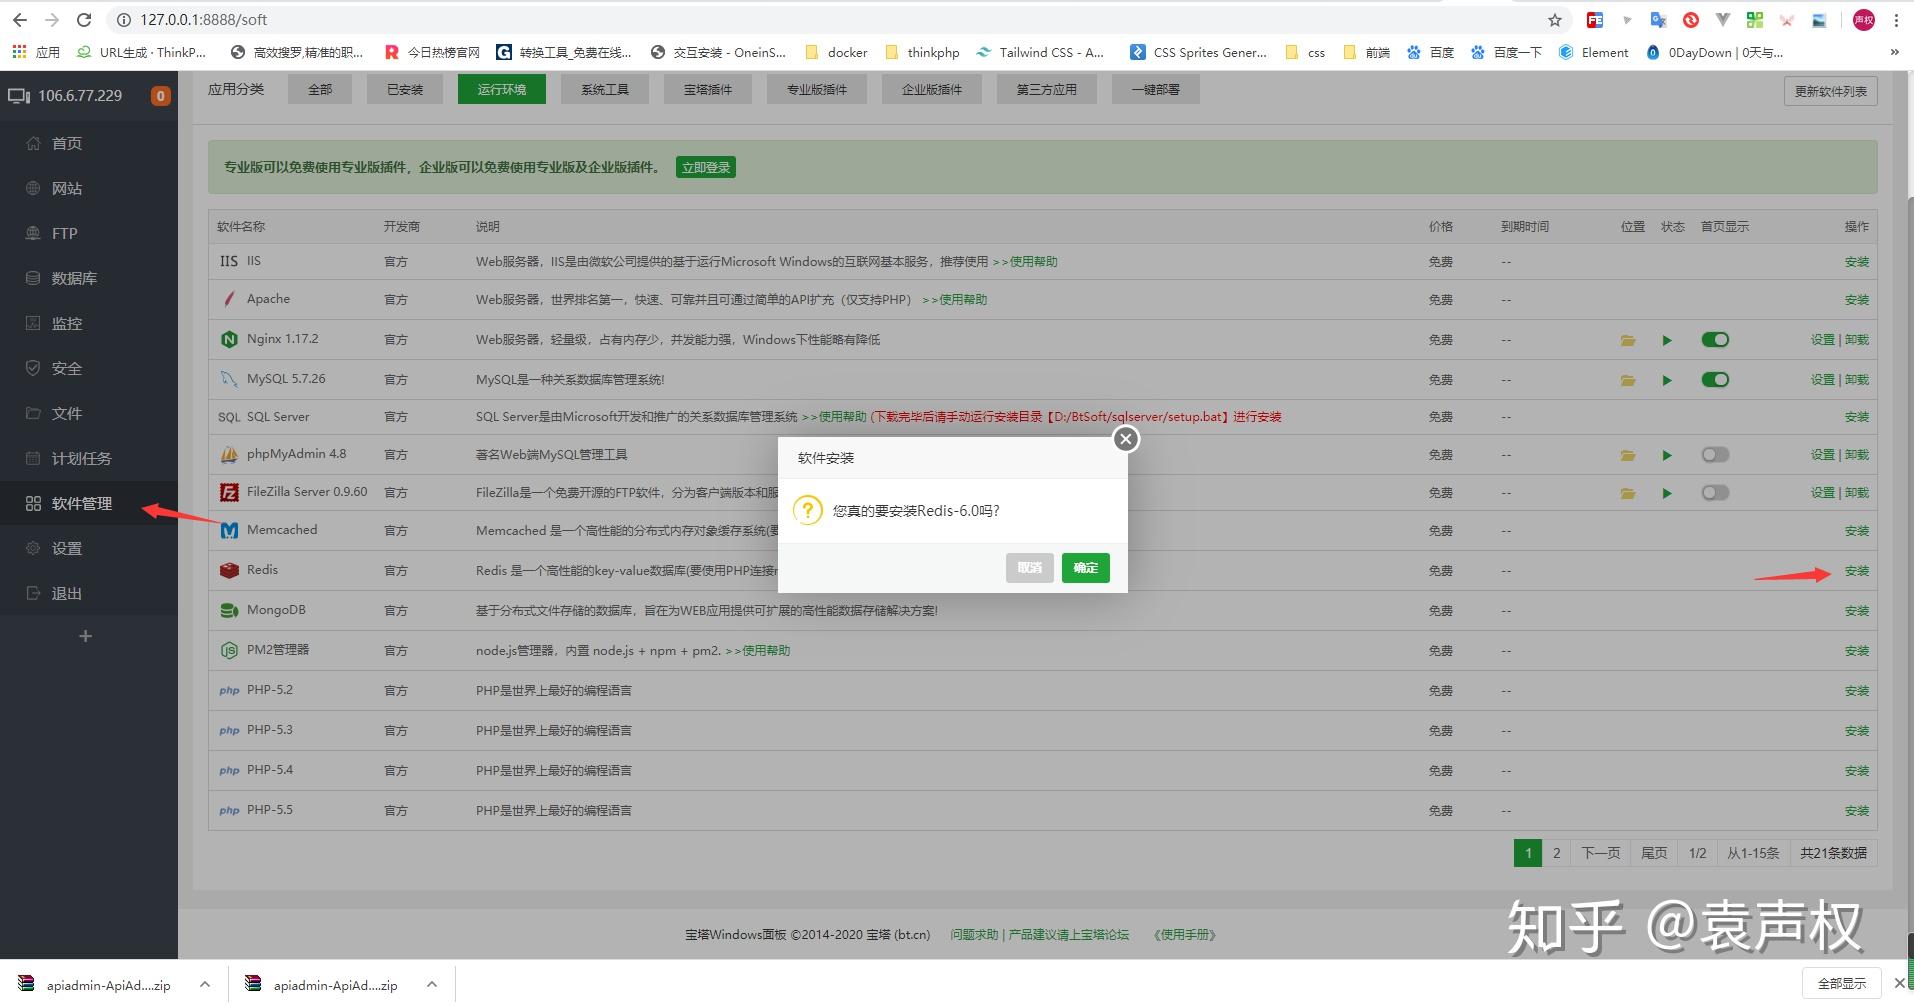Click the Memcached logo icon
Image resolution: width=1914 pixels, height=1007 pixels.
pyautogui.click(x=229, y=530)
